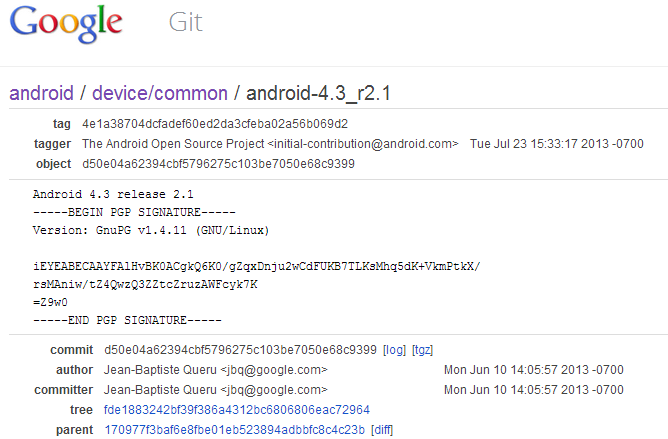Screen dimensions: 668x439
Task: Click the Android 4.3 release 2.1 message
Action: (113, 194)
